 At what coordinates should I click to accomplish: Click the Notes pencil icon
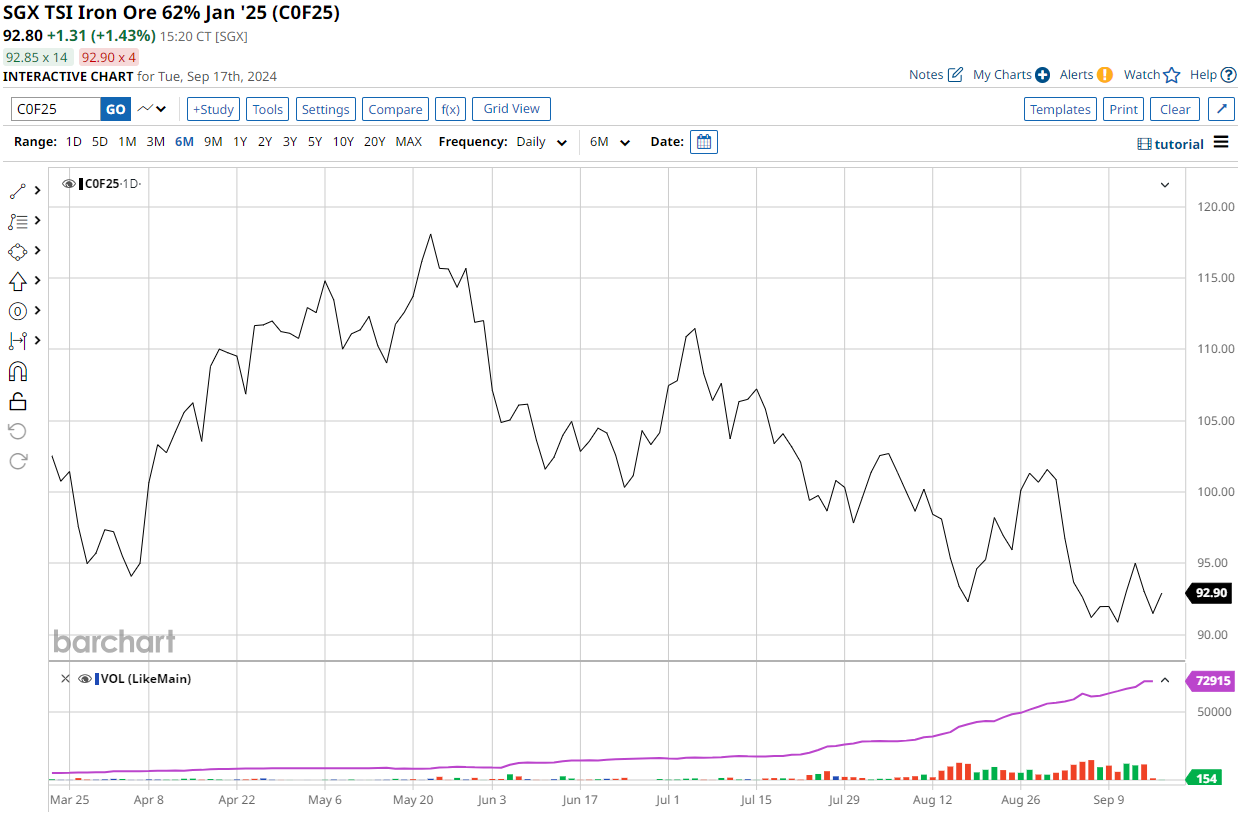(955, 75)
